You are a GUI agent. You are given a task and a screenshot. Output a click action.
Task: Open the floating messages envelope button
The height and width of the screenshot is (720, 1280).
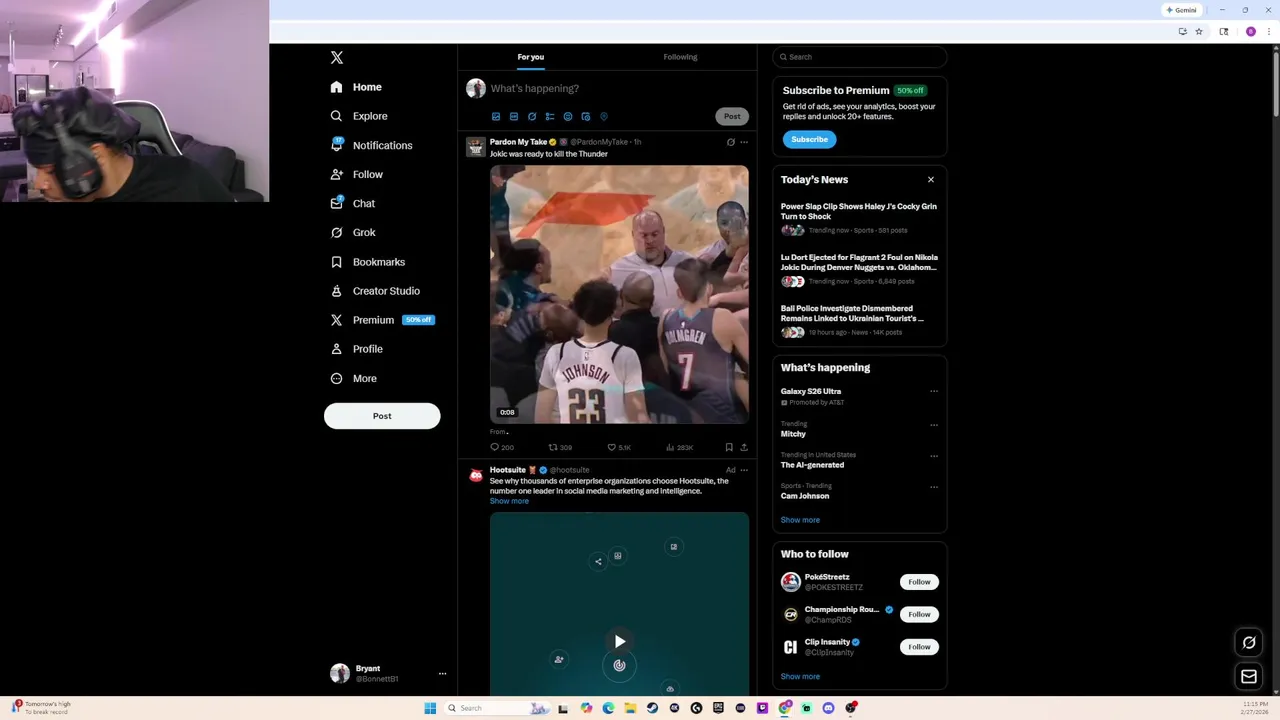click(1249, 677)
